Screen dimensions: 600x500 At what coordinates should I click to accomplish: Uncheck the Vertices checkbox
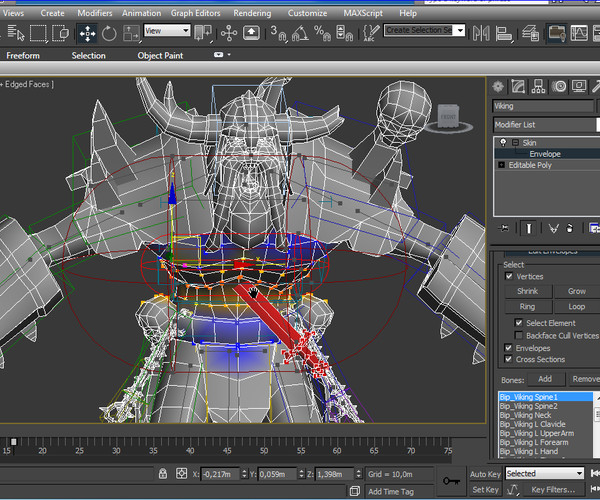[509, 276]
